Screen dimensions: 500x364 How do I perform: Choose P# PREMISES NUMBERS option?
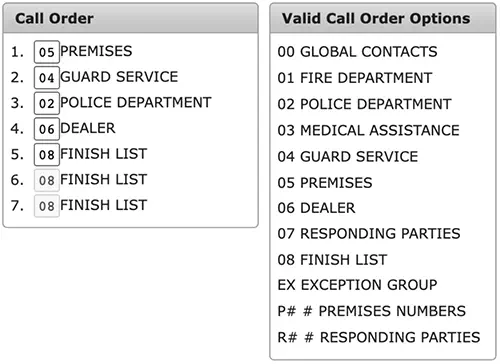pos(372,311)
